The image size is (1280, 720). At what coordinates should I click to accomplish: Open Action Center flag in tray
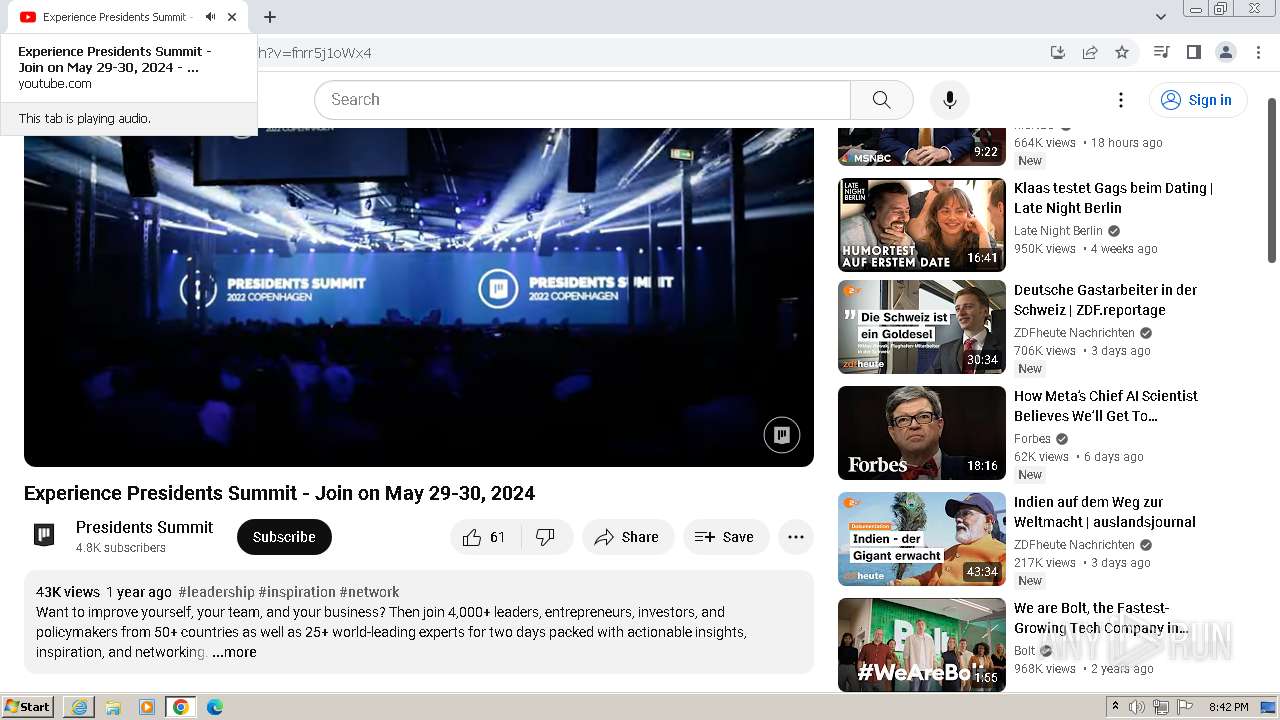[x=1185, y=707]
